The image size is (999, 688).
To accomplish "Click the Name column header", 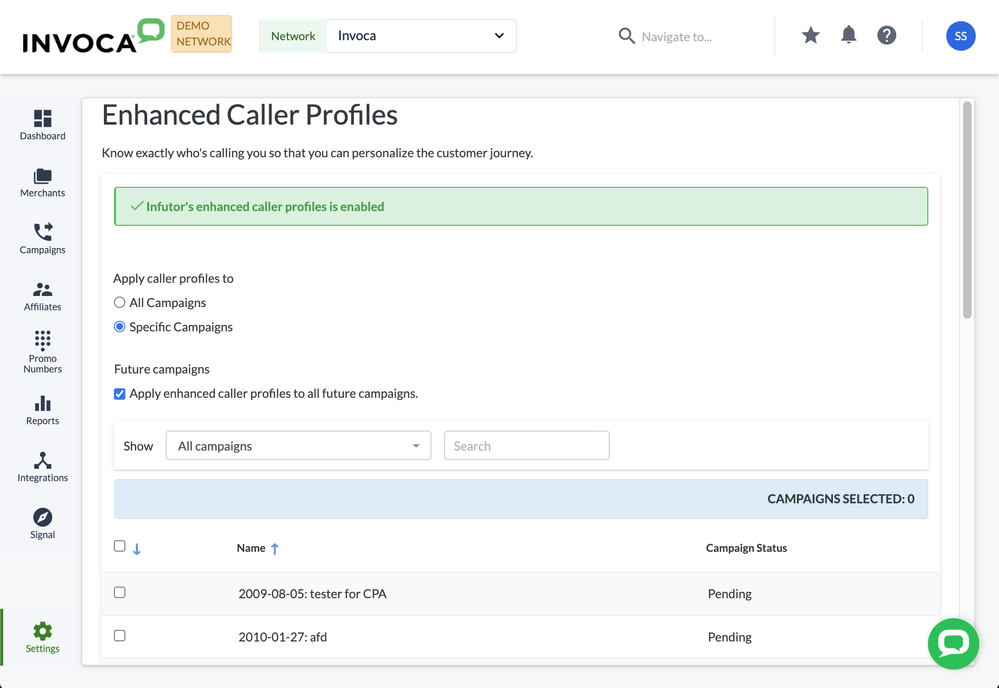I will [251, 548].
